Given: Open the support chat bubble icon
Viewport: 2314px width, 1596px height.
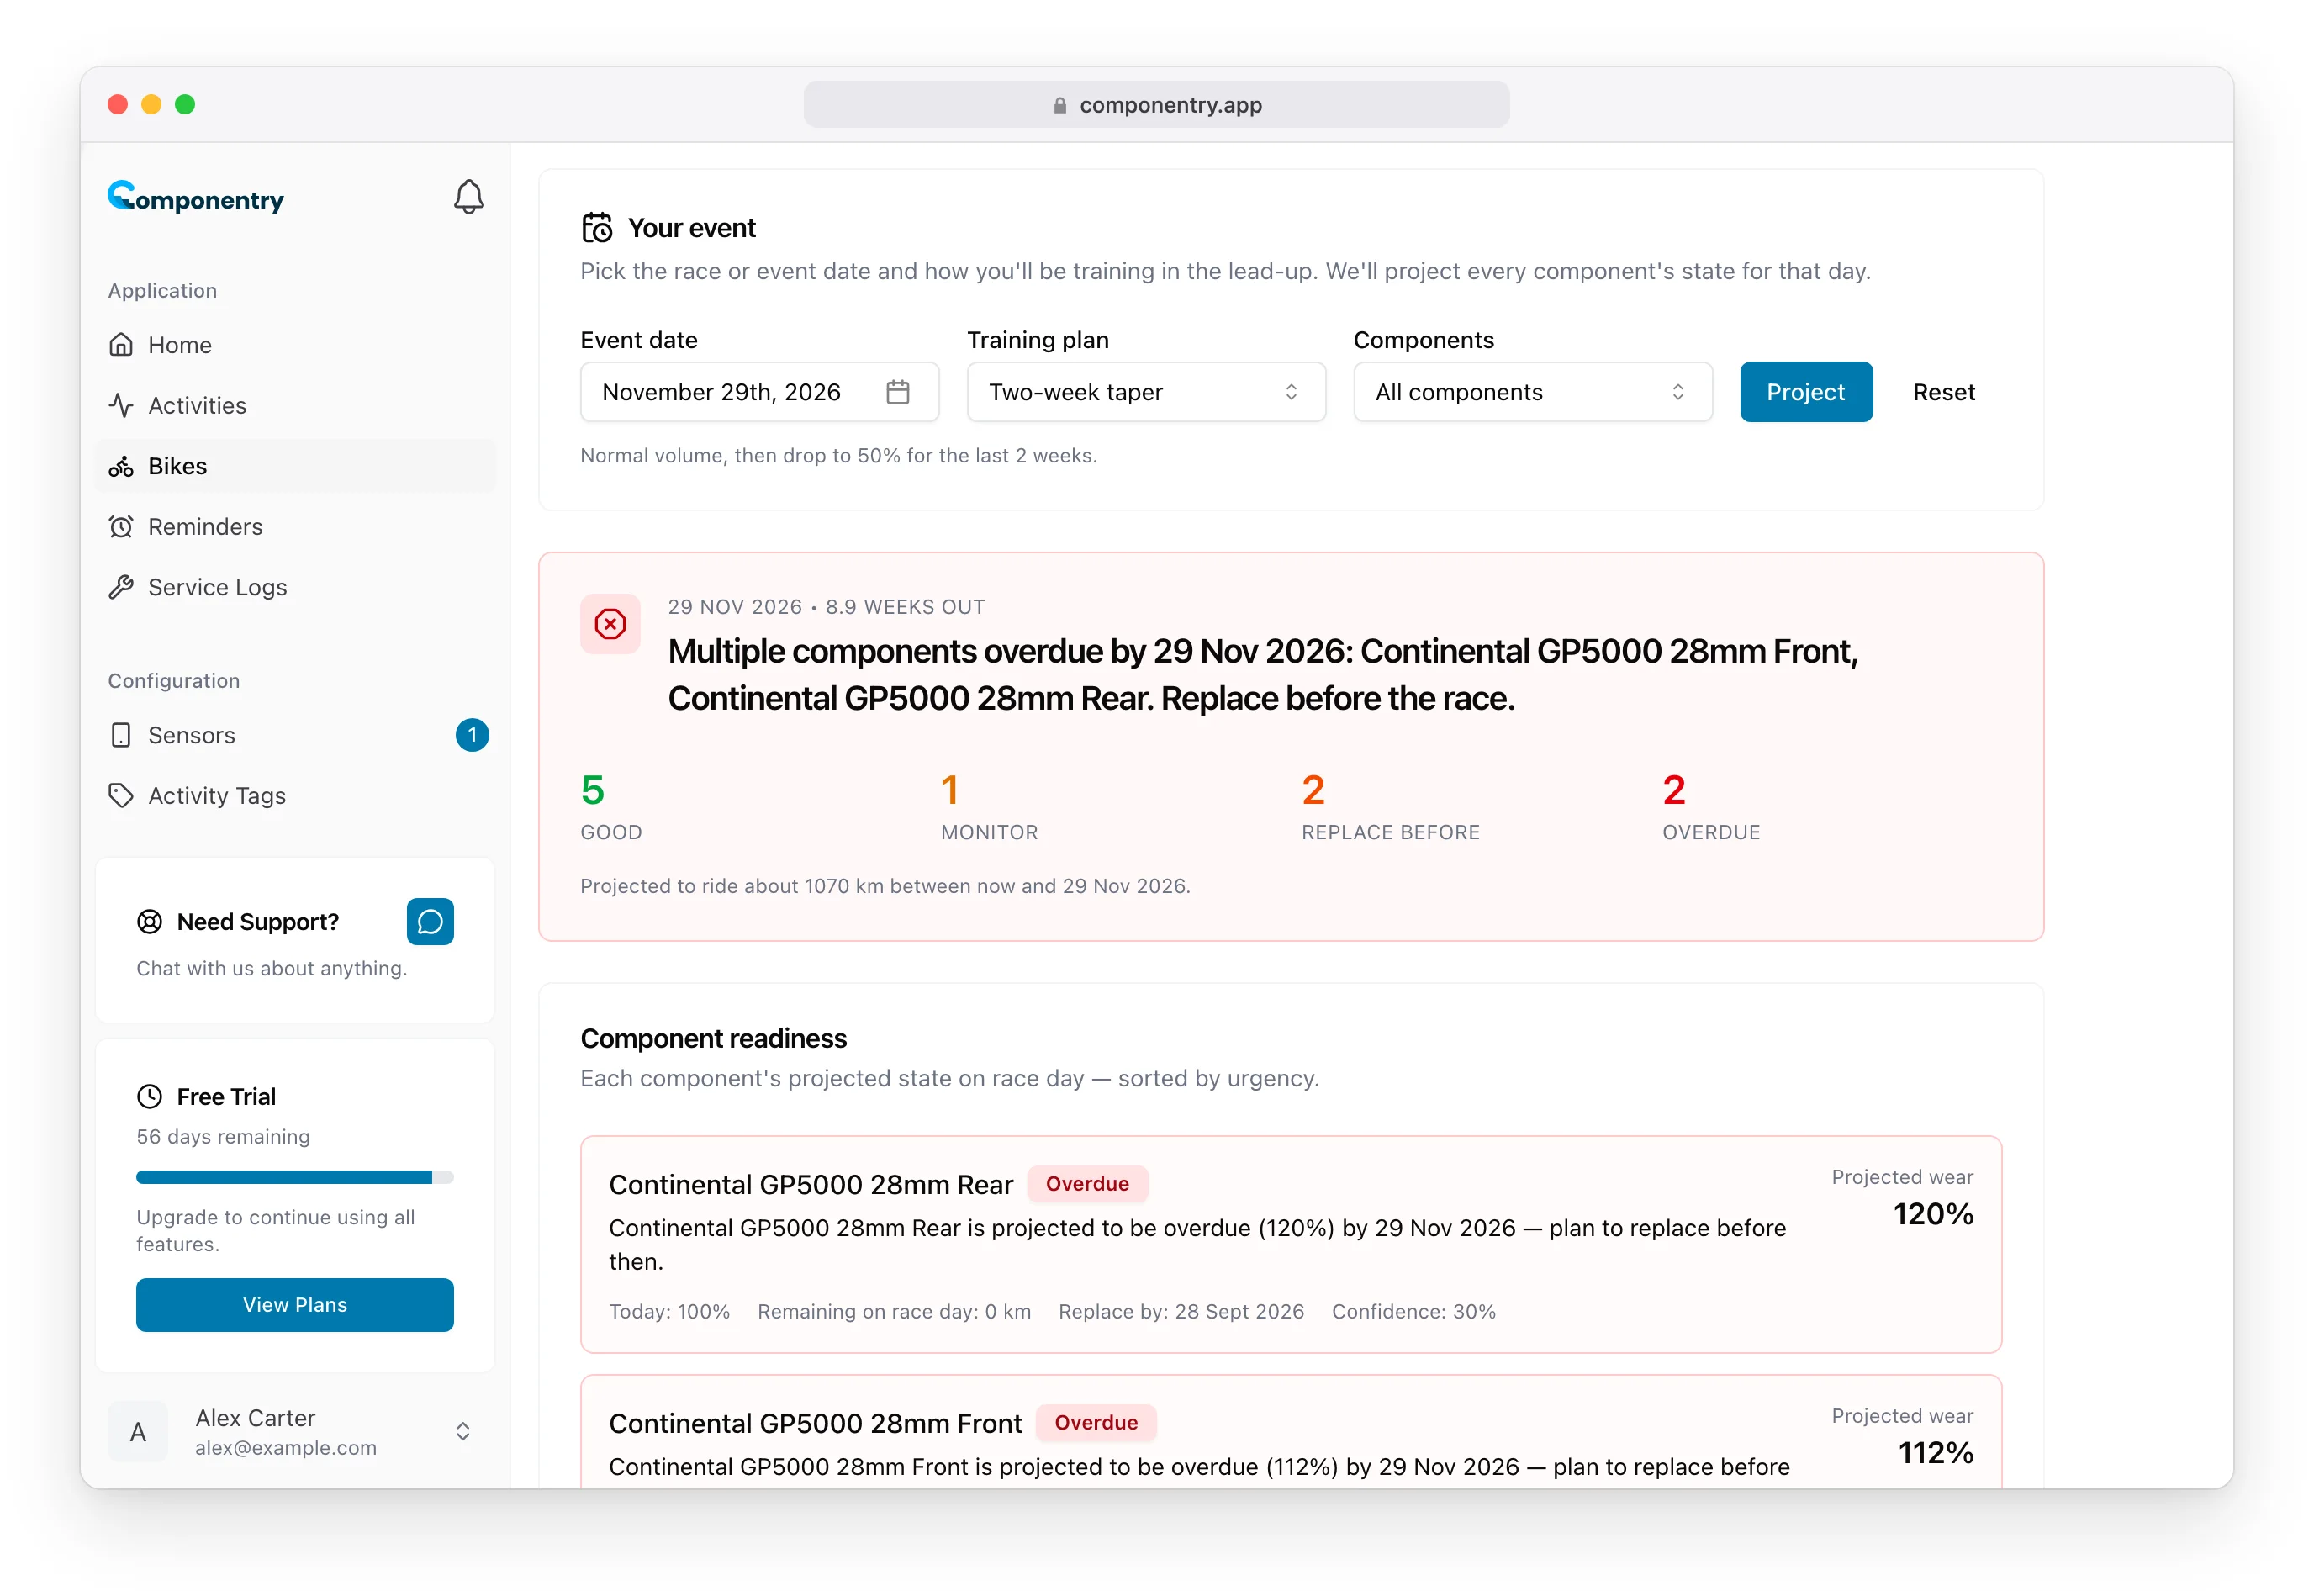Looking at the screenshot, I should coord(430,921).
